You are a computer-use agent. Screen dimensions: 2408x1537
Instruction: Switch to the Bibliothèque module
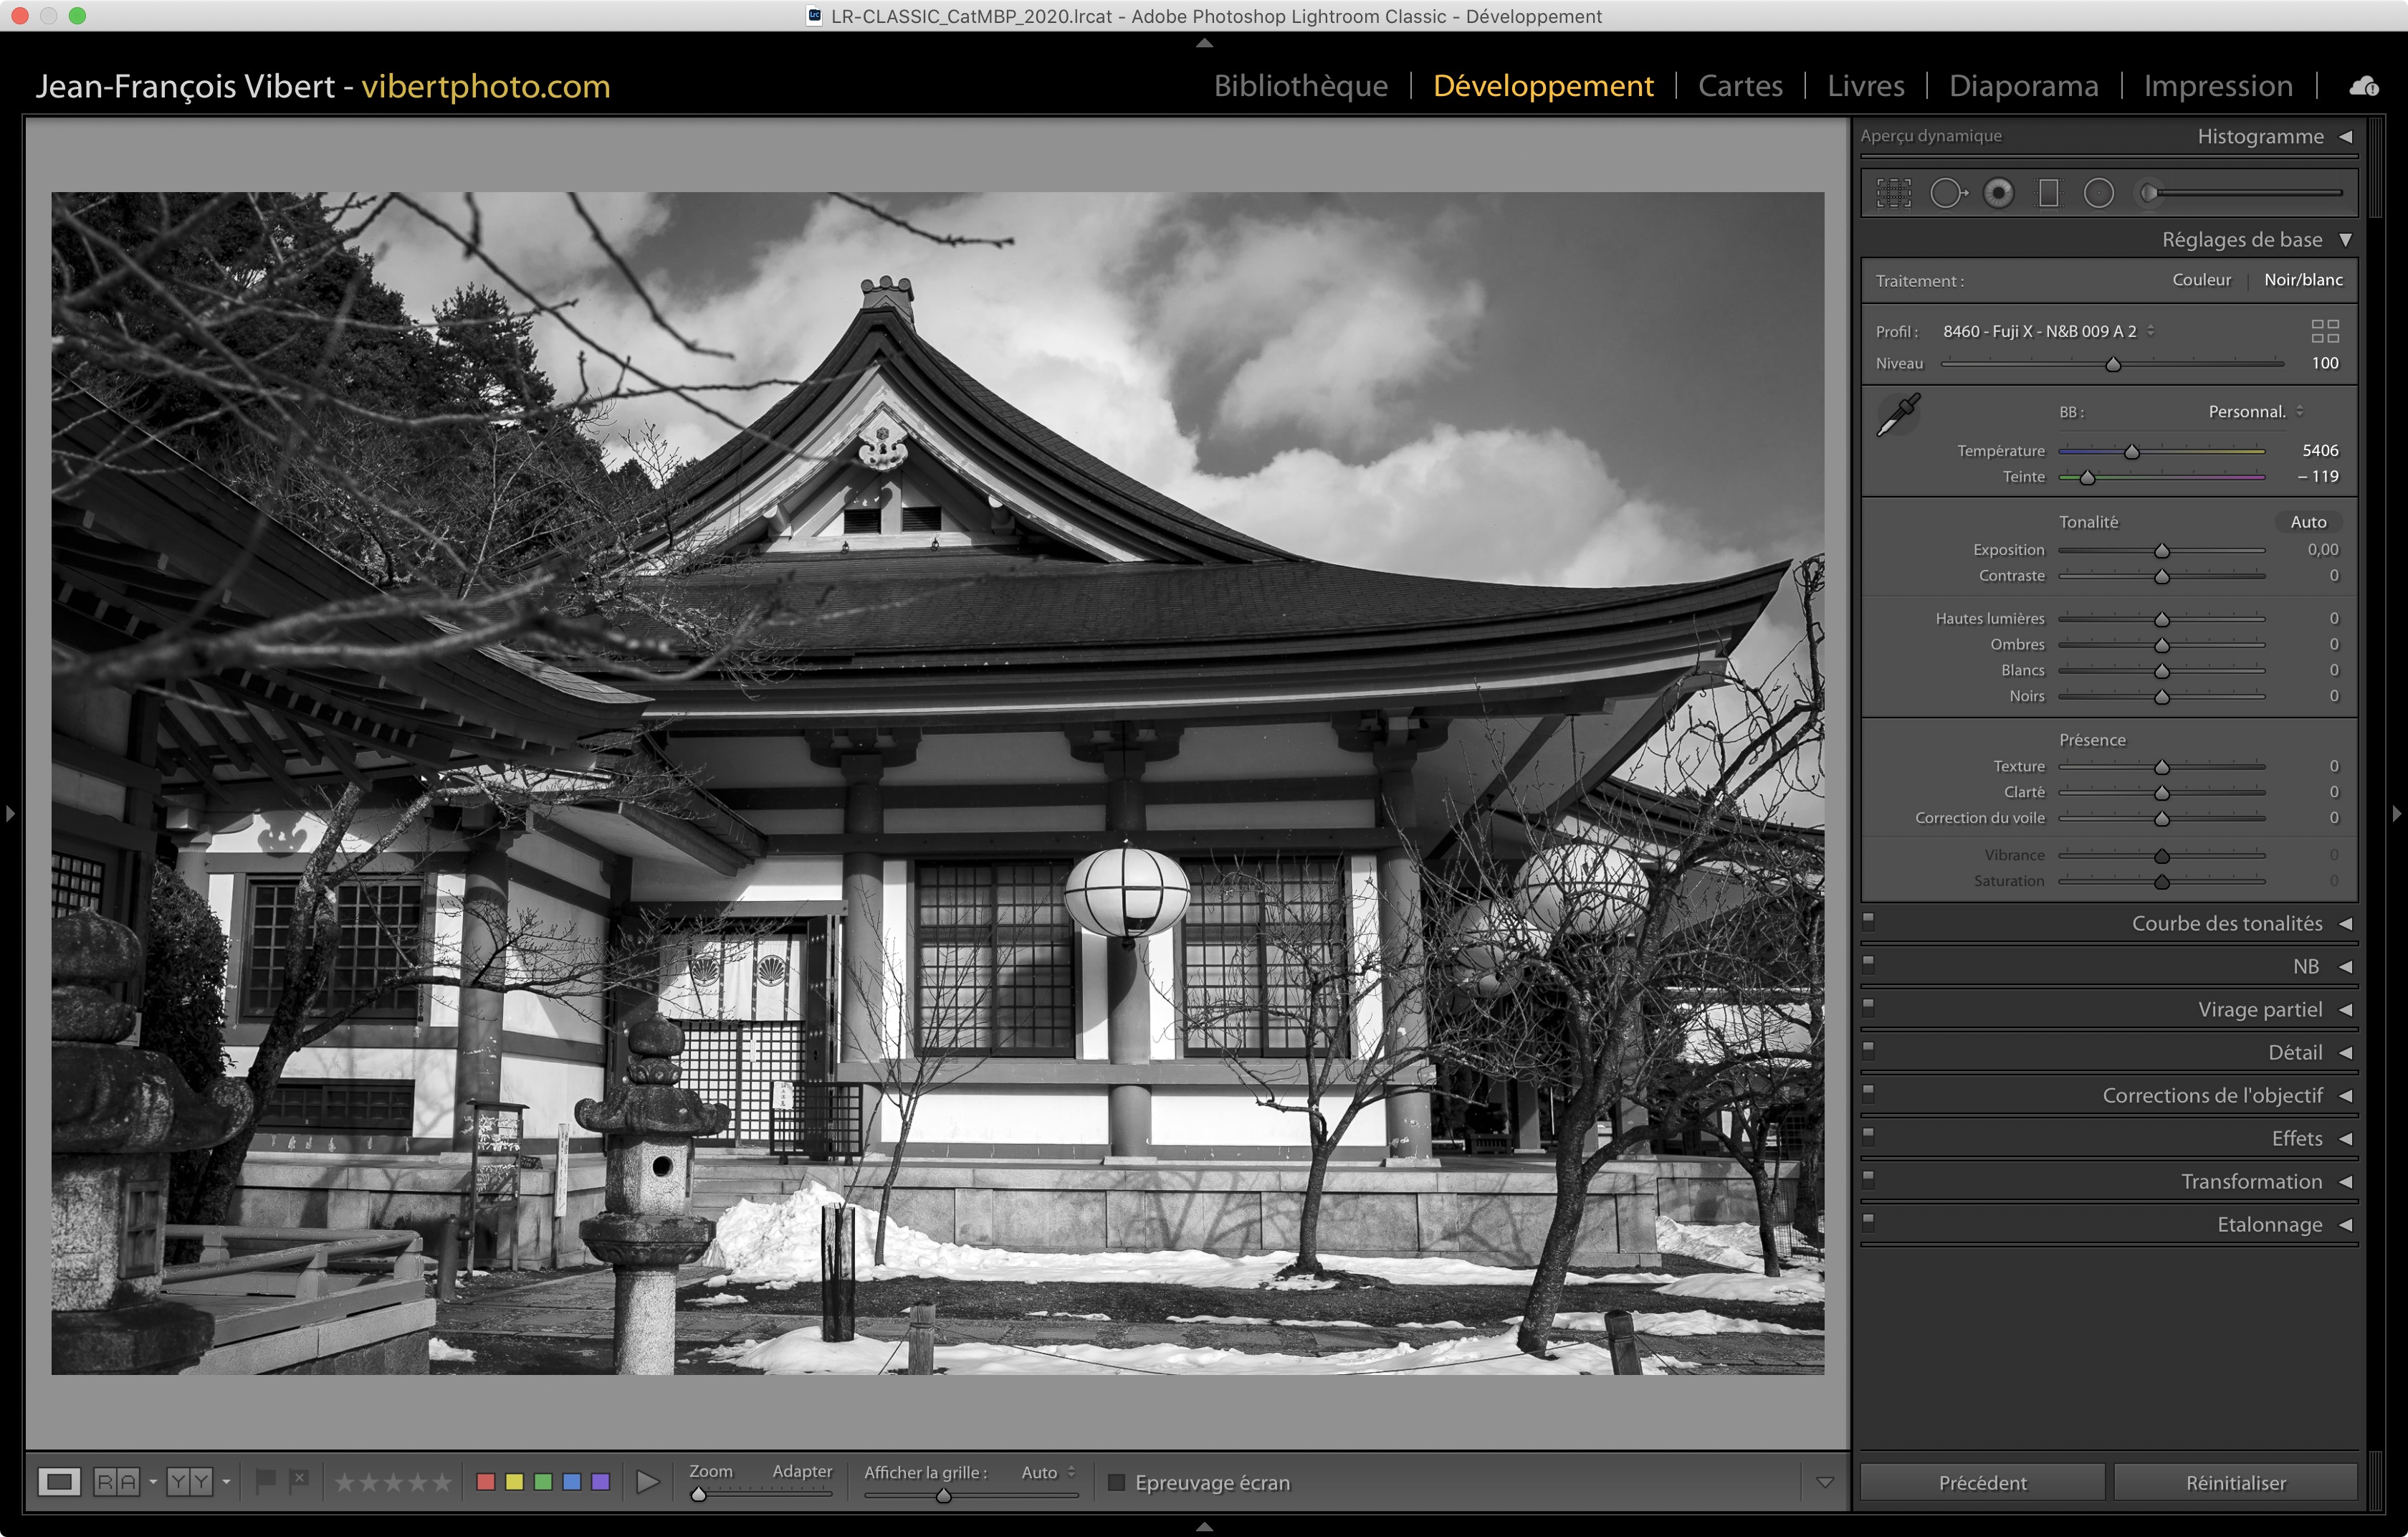(1300, 86)
